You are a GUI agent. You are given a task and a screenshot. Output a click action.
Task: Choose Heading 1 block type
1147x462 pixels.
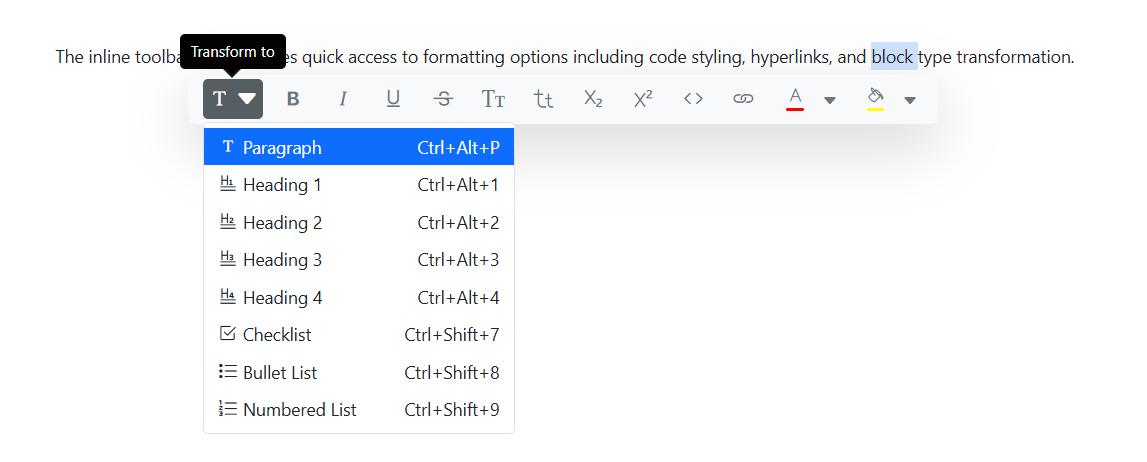(x=358, y=185)
